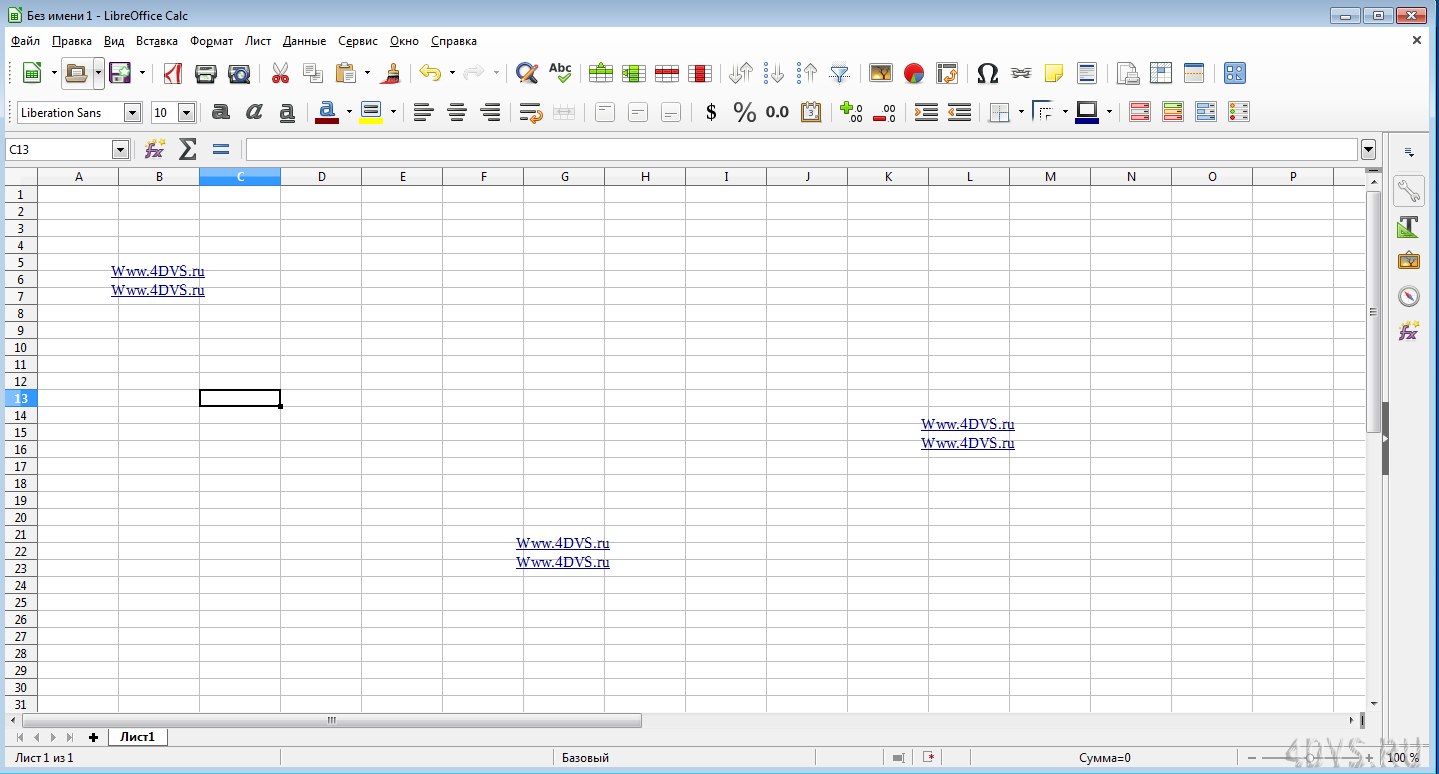Click the Open folder icon
Screen dimensions: 1439x774
76,73
